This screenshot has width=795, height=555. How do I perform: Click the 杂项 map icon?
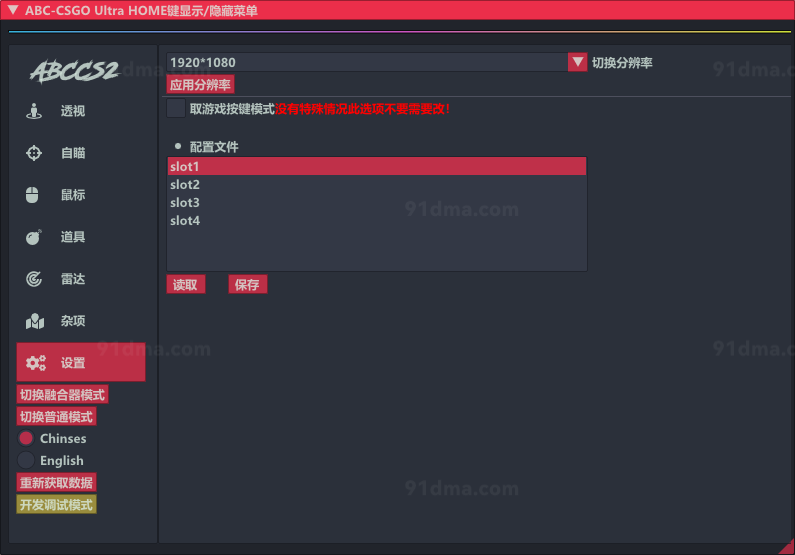point(35,321)
